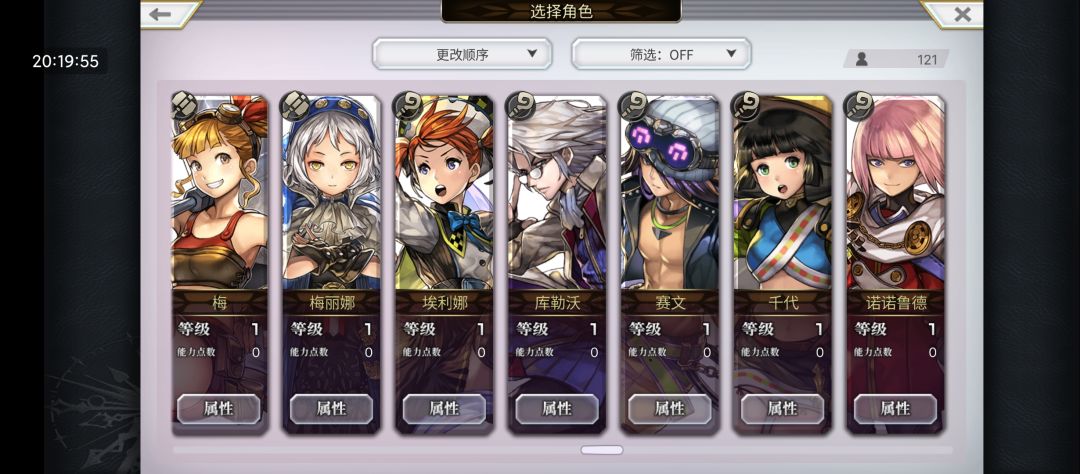Image resolution: width=1080 pixels, height=474 pixels.
Task: Close the 选择角色 screen
Action: (x=962, y=14)
